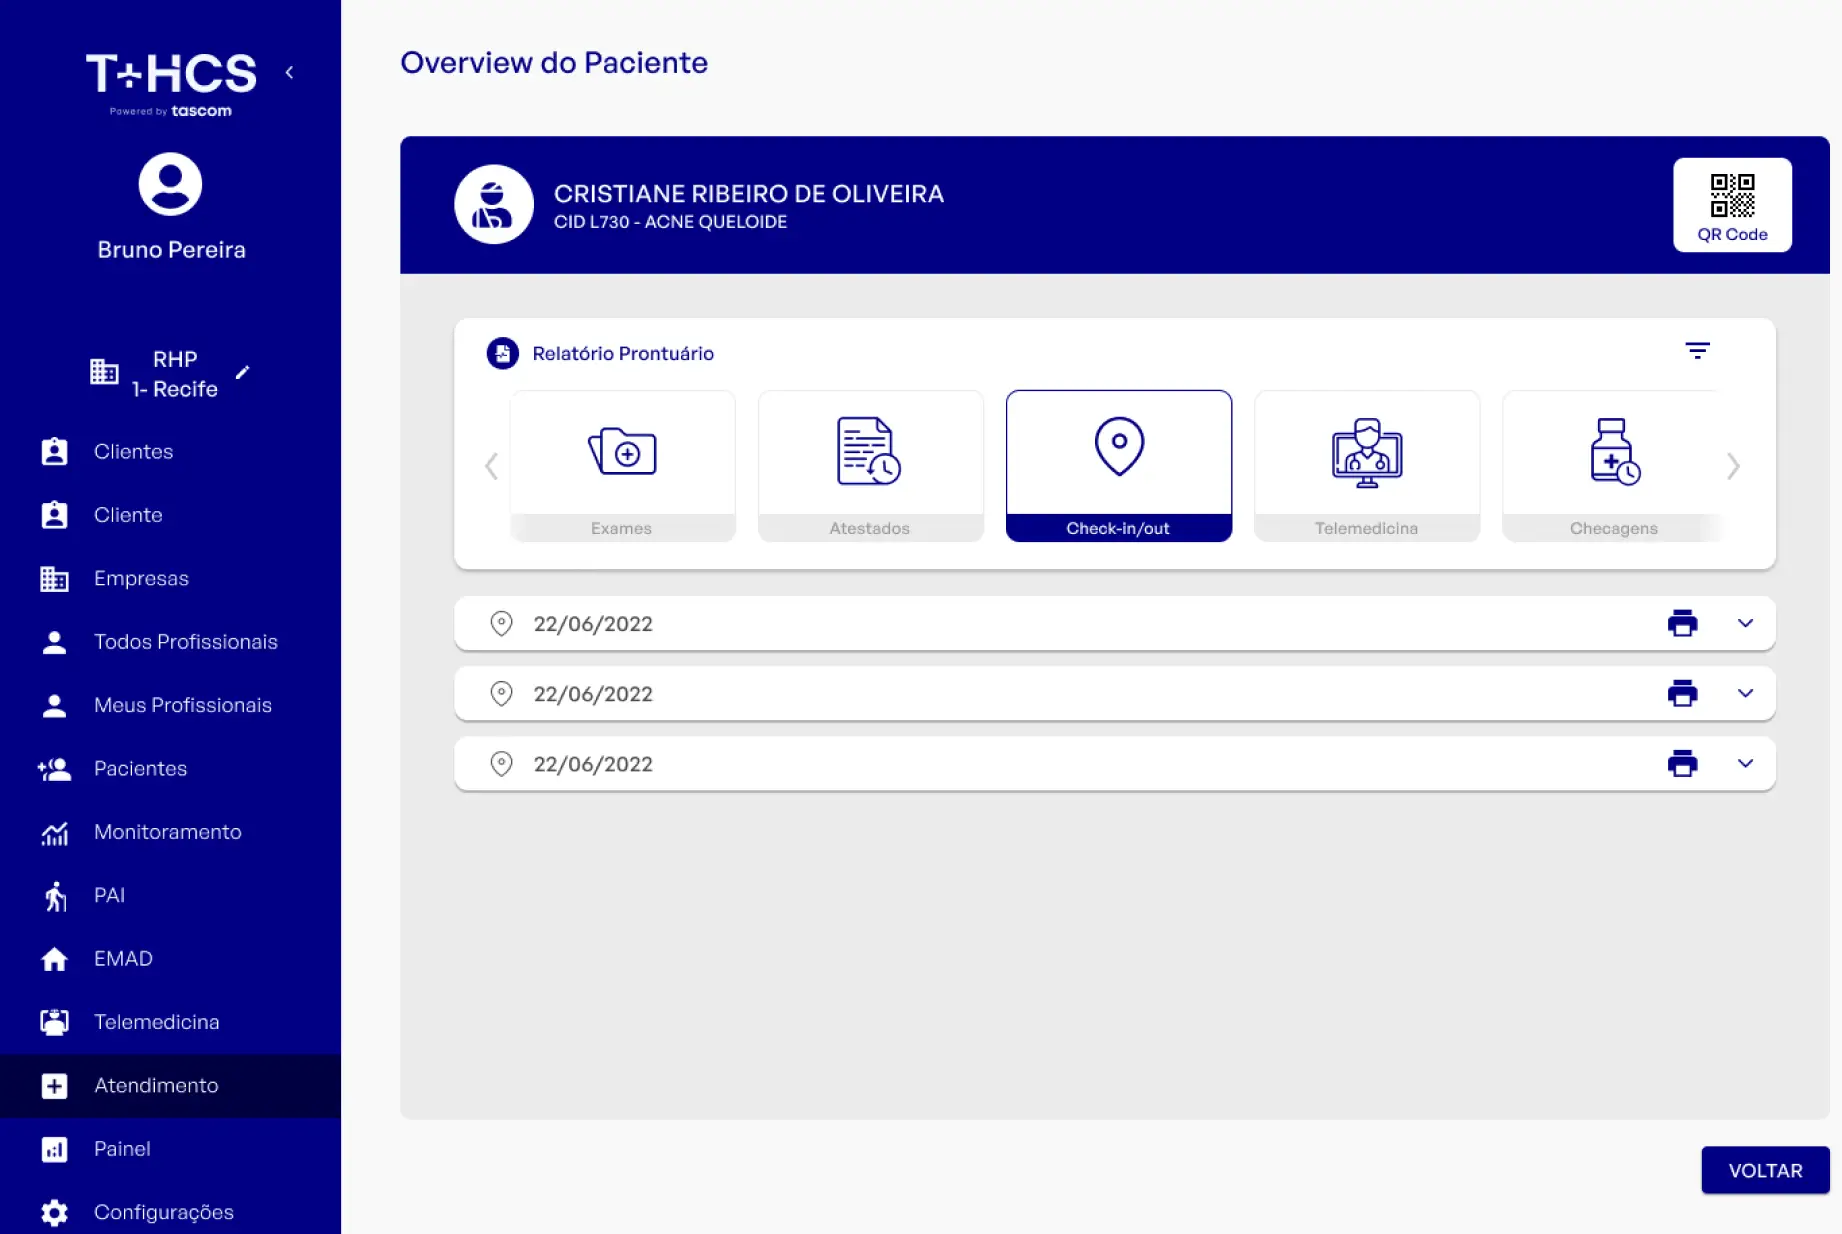Open Clientes in the sidebar
The image size is (1842, 1234).
170,452
